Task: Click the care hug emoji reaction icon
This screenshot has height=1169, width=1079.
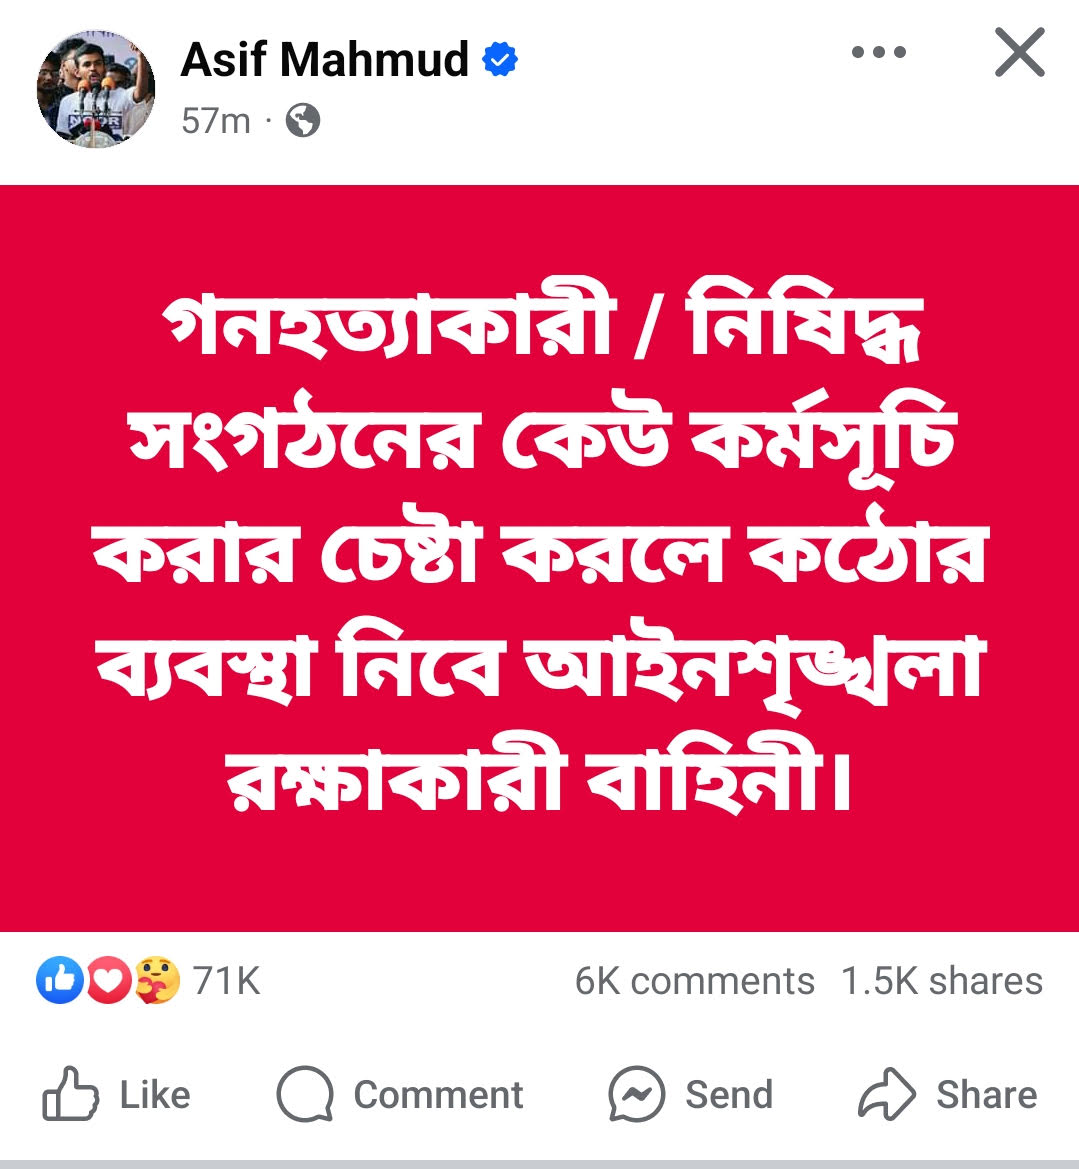Action: pyautogui.click(x=157, y=980)
